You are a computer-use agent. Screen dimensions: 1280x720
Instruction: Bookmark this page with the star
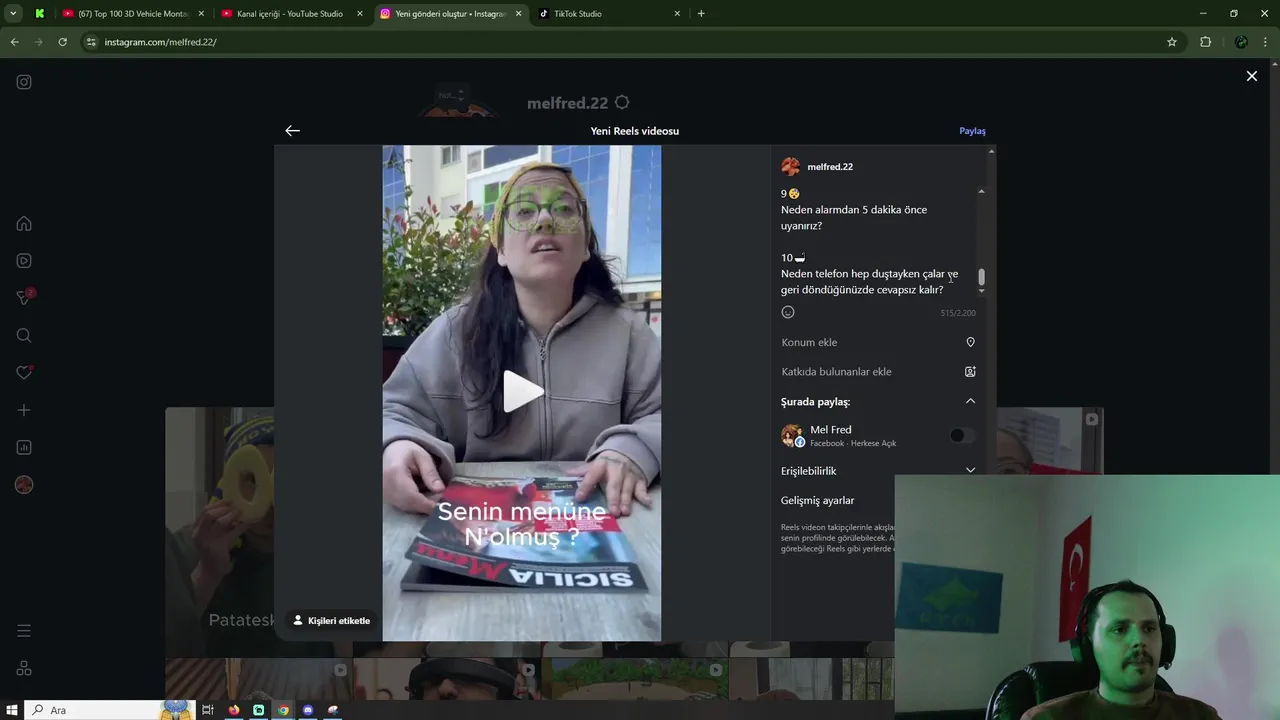click(x=1172, y=42)
